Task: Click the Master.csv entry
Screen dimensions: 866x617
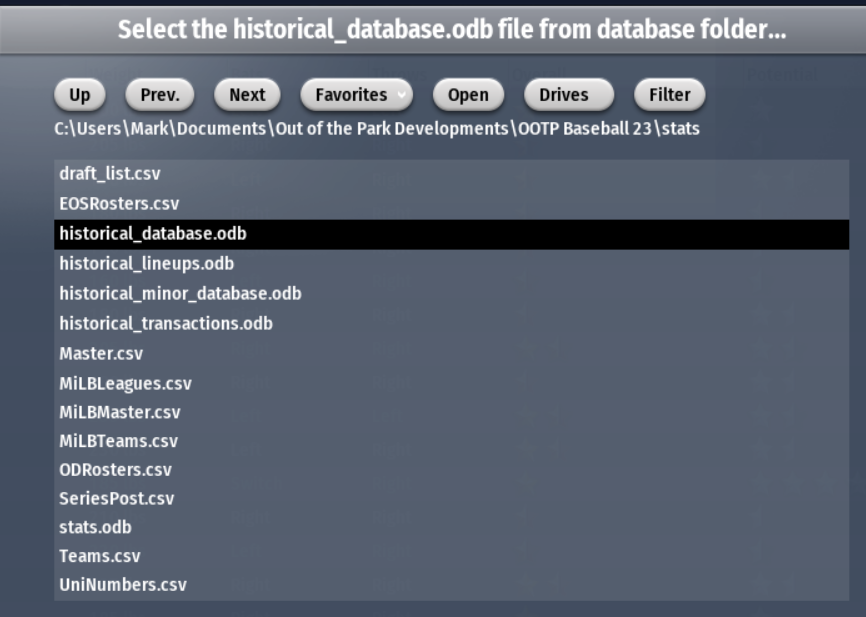Action: [101, 353]
